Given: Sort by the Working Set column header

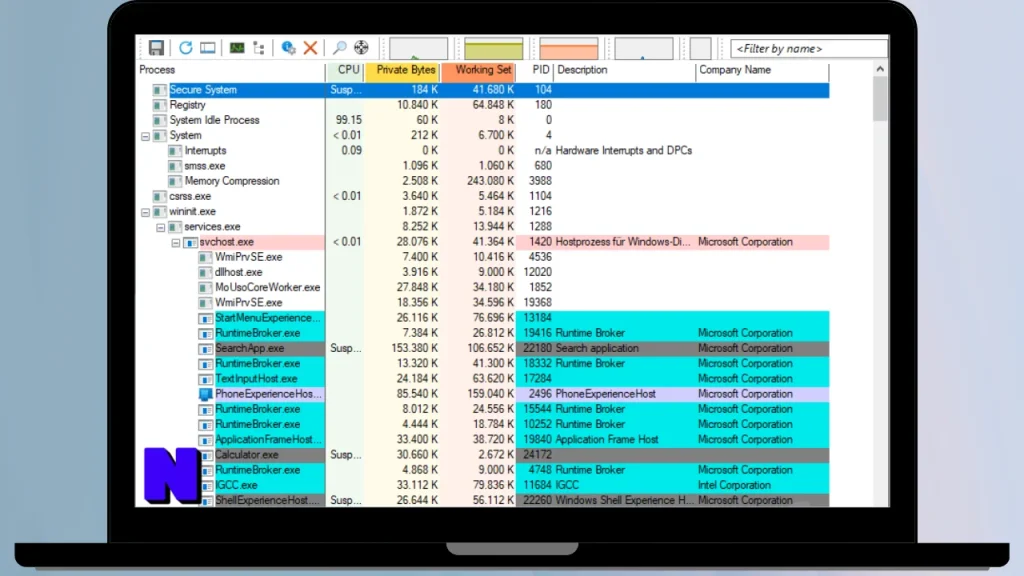Looking at the screenshot, I should point(478,70).
